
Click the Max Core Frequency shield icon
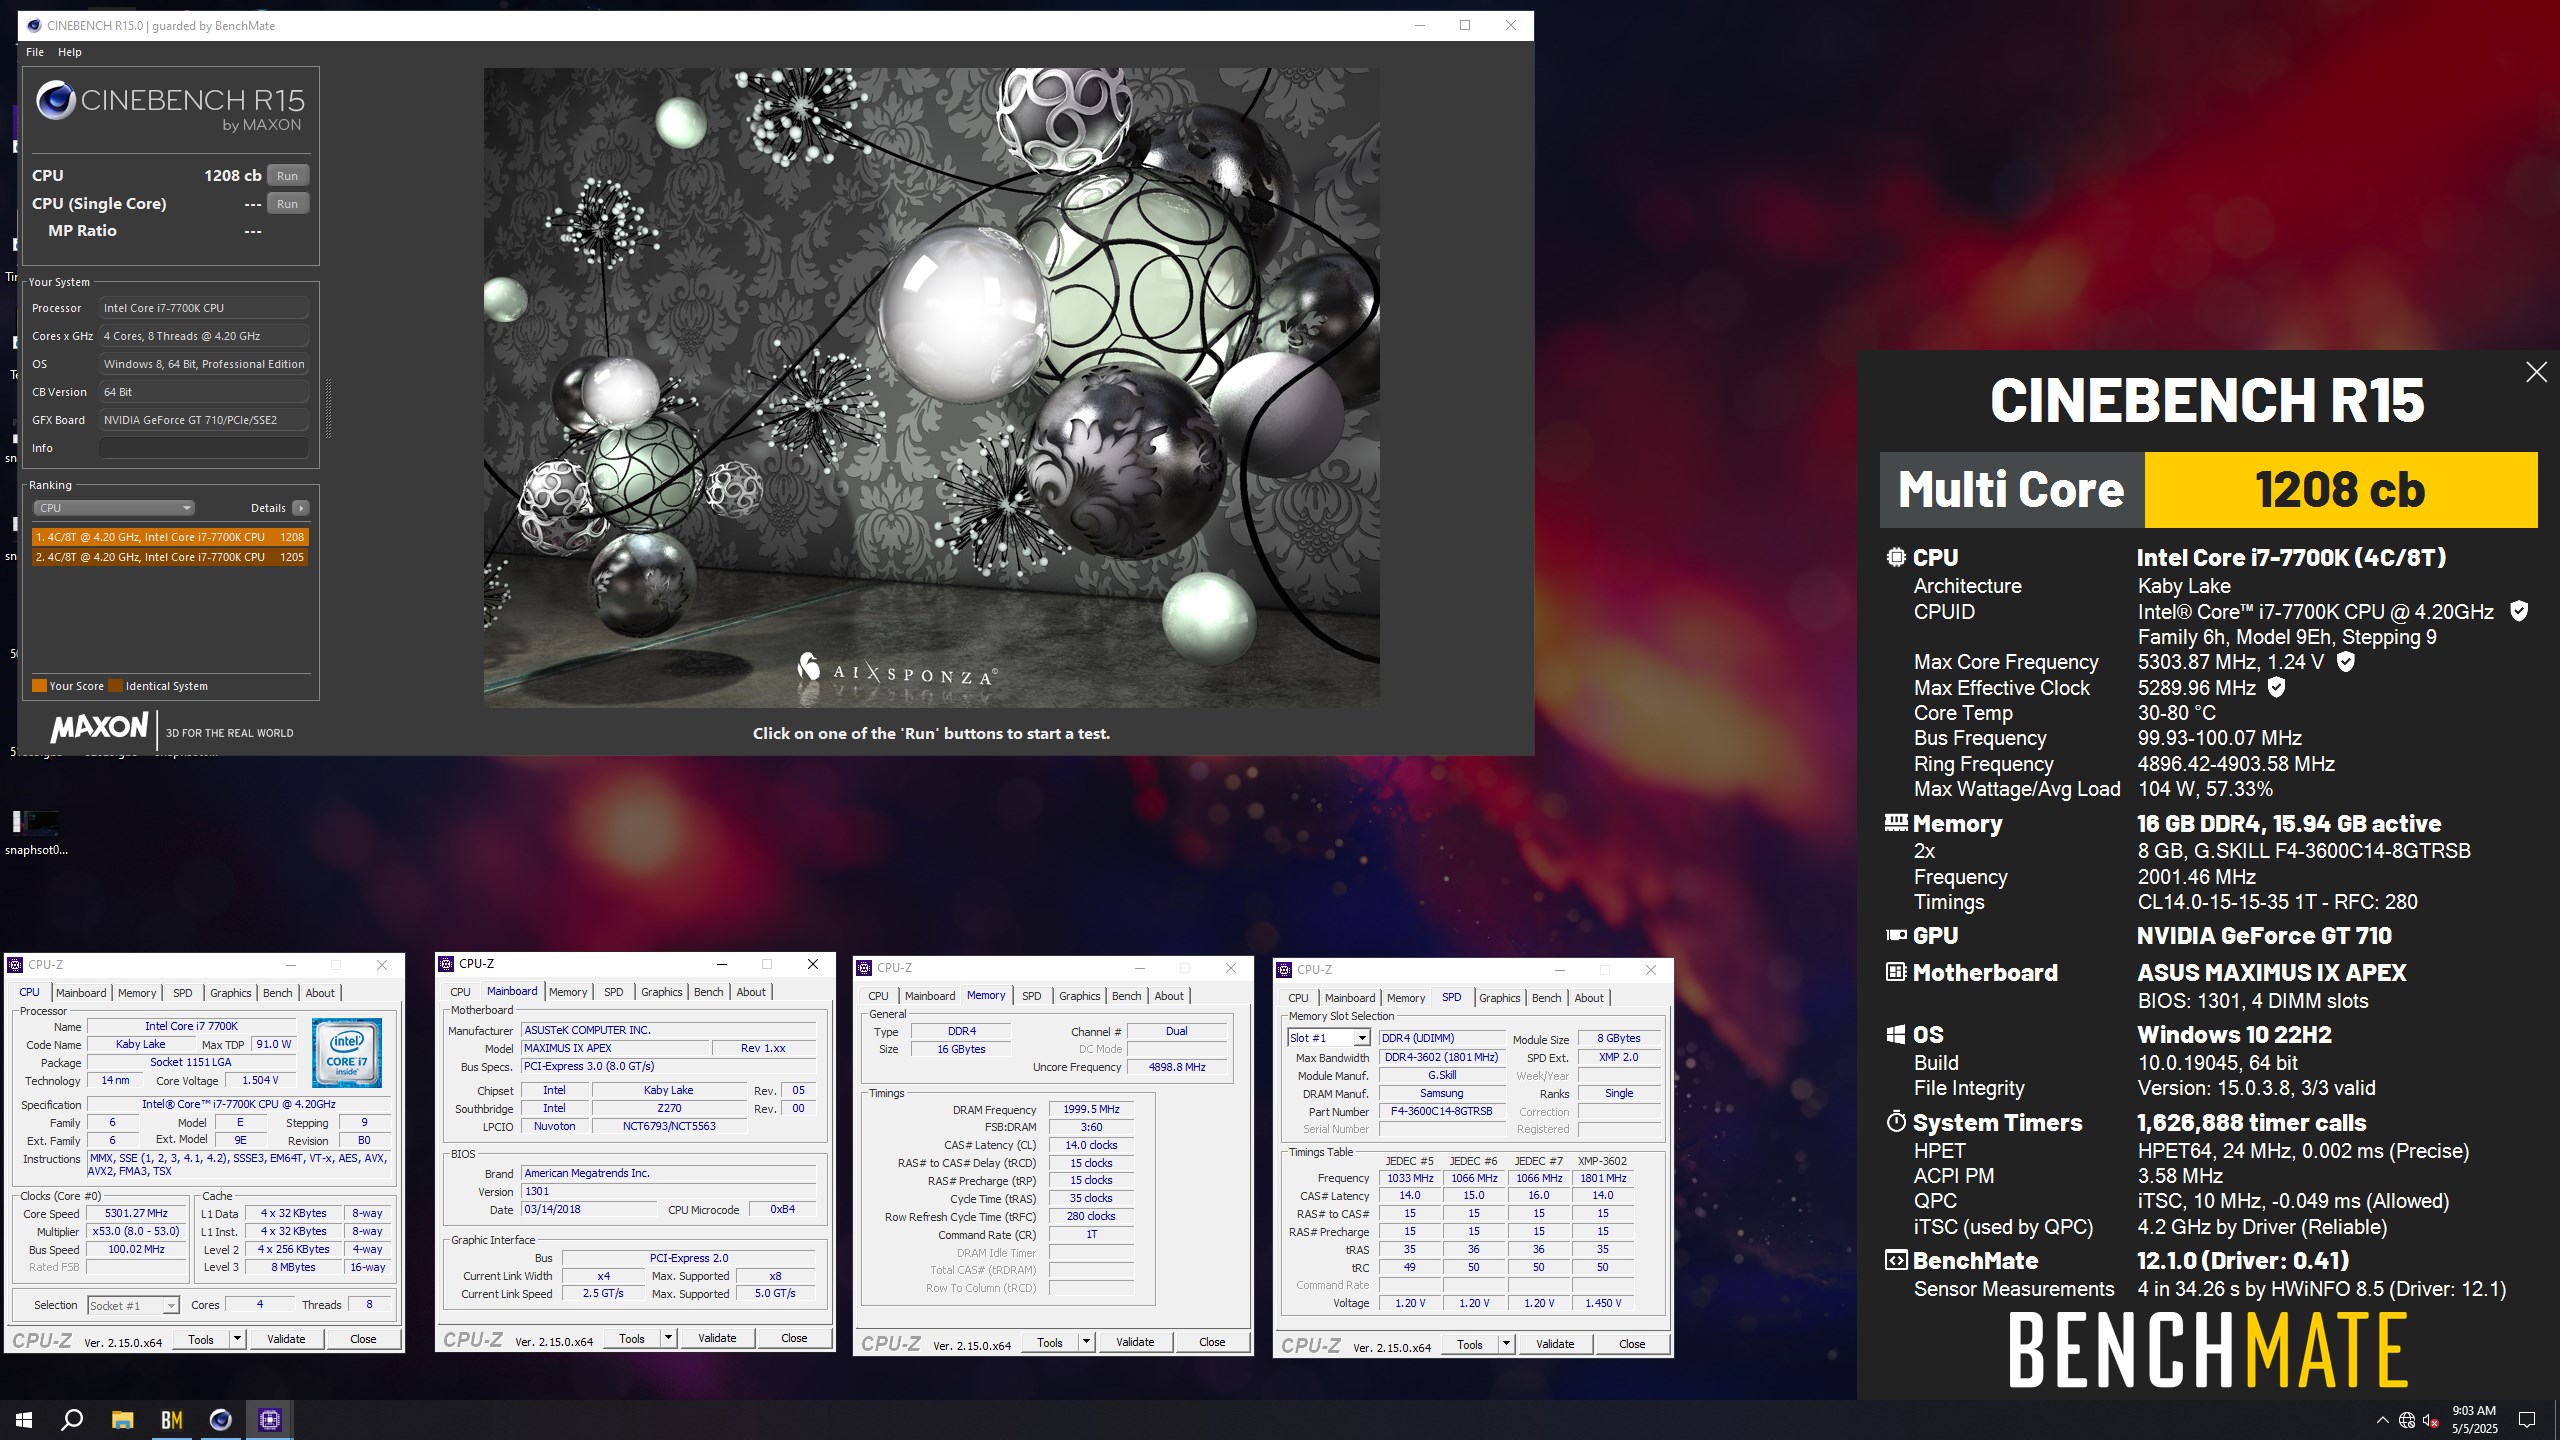coord(2346,662)
